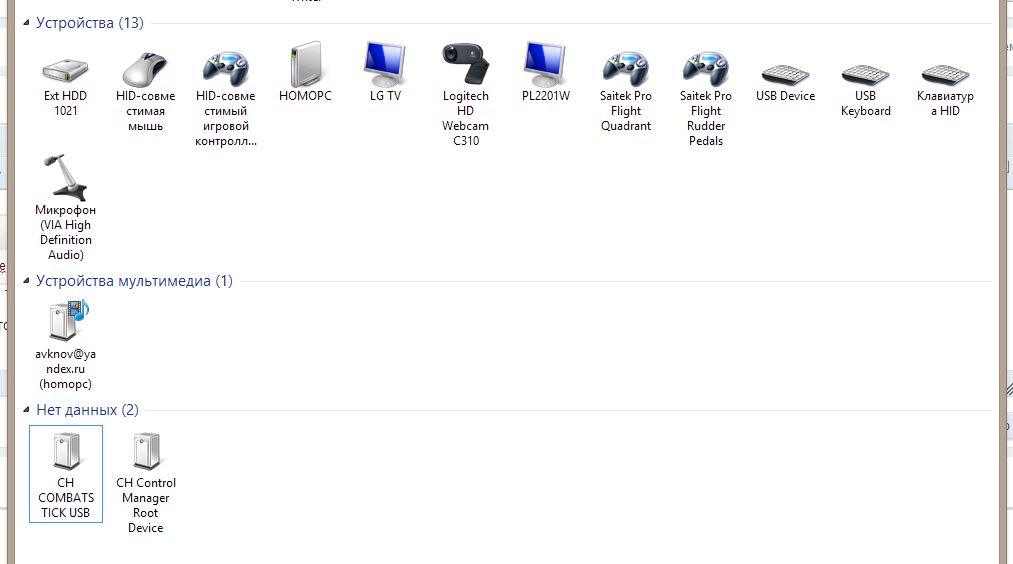Select the HOMOPC computer icon
This screenshot has width=1013, height=564.
305,65
